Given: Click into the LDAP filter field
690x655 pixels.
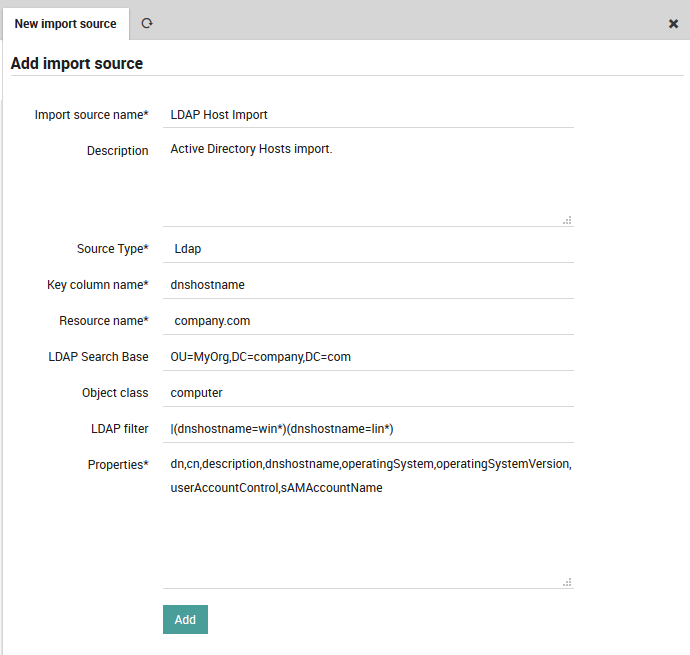Looking at the screenshot, I should (368, 429).
